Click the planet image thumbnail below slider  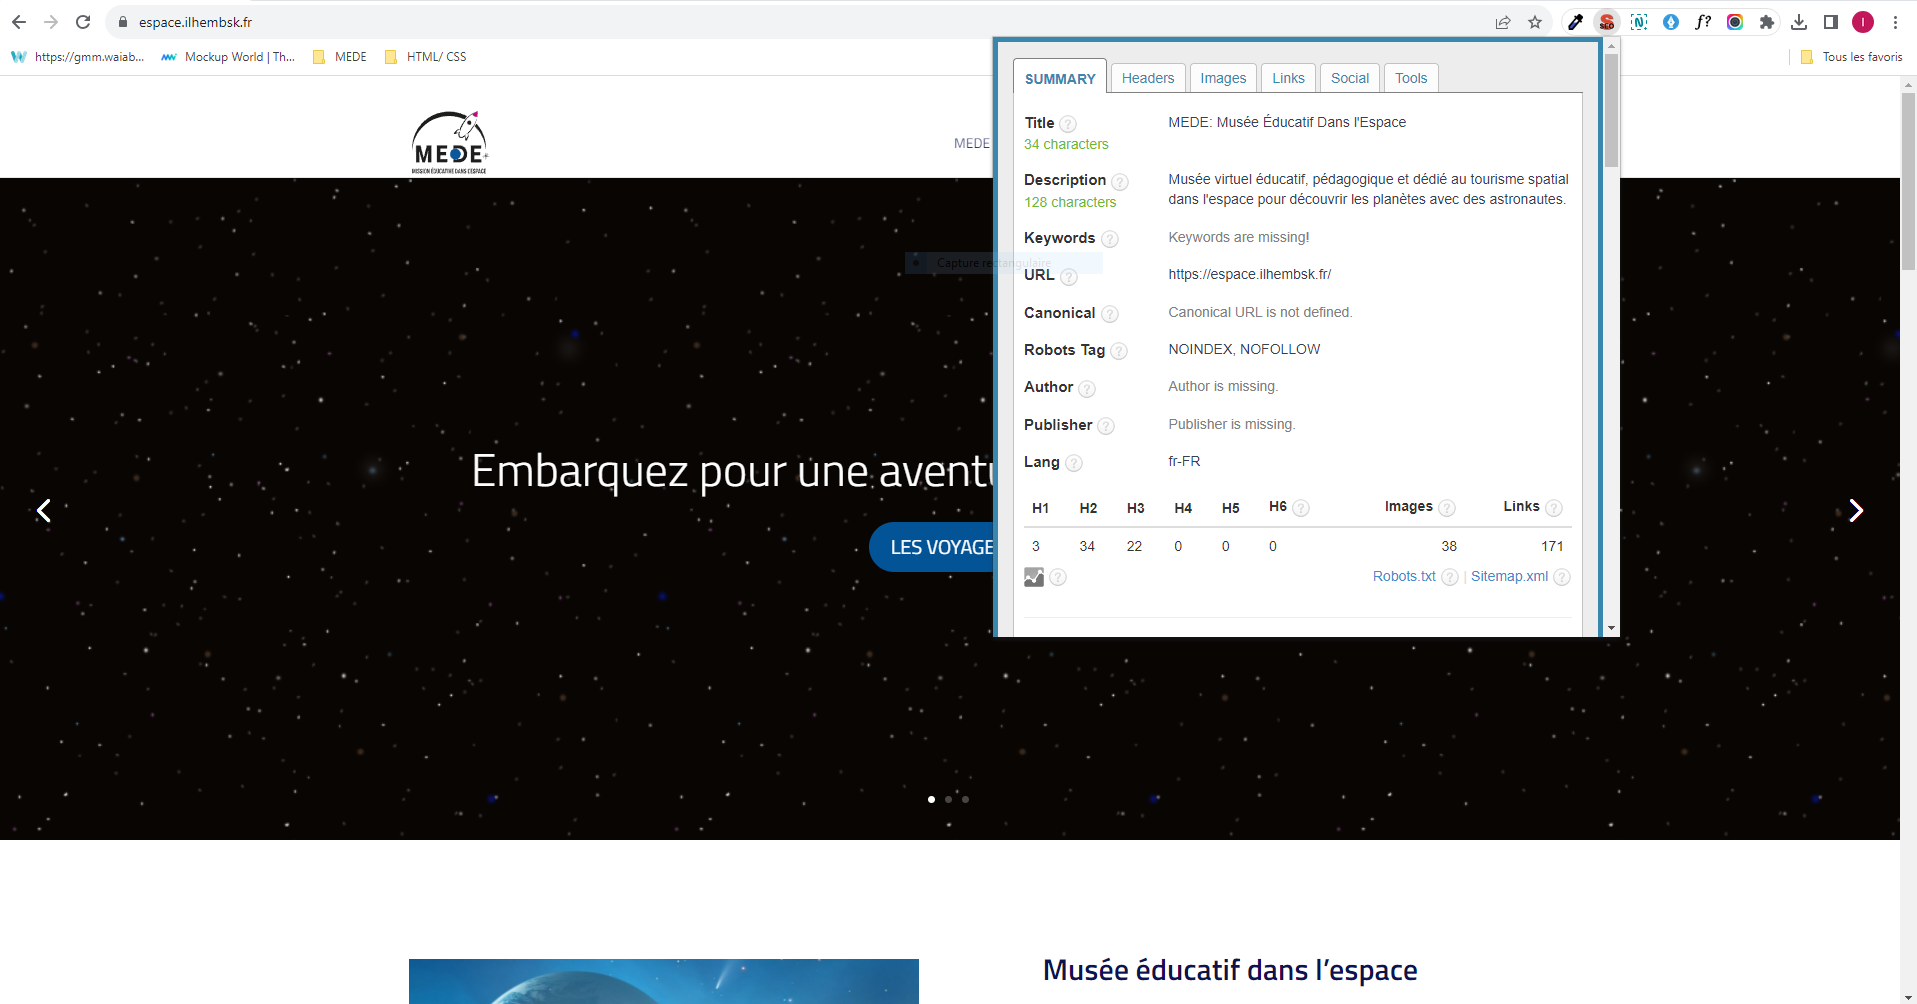(x=664, y=981)
